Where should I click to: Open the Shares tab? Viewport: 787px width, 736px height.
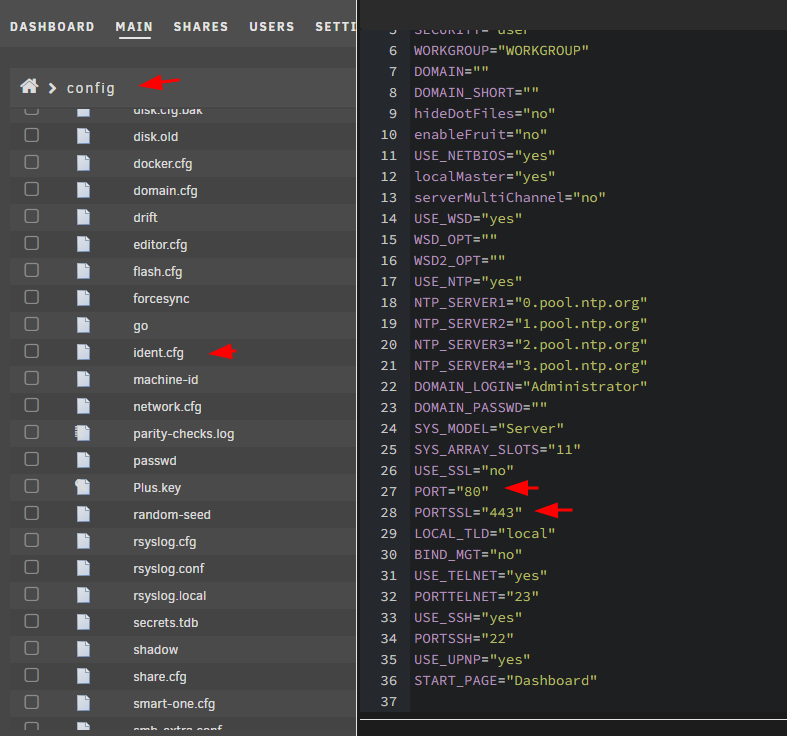point(201,27)
